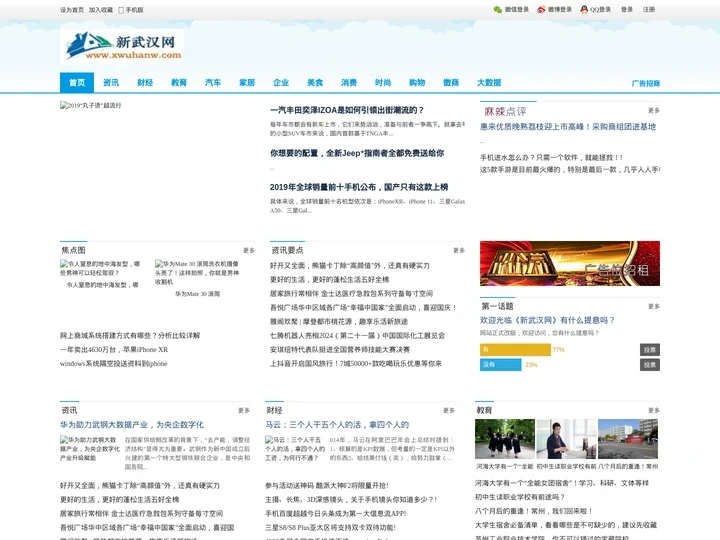Open the 教育 navigation tab
Viewport: 720px width, 540px height.
point(179,83)
